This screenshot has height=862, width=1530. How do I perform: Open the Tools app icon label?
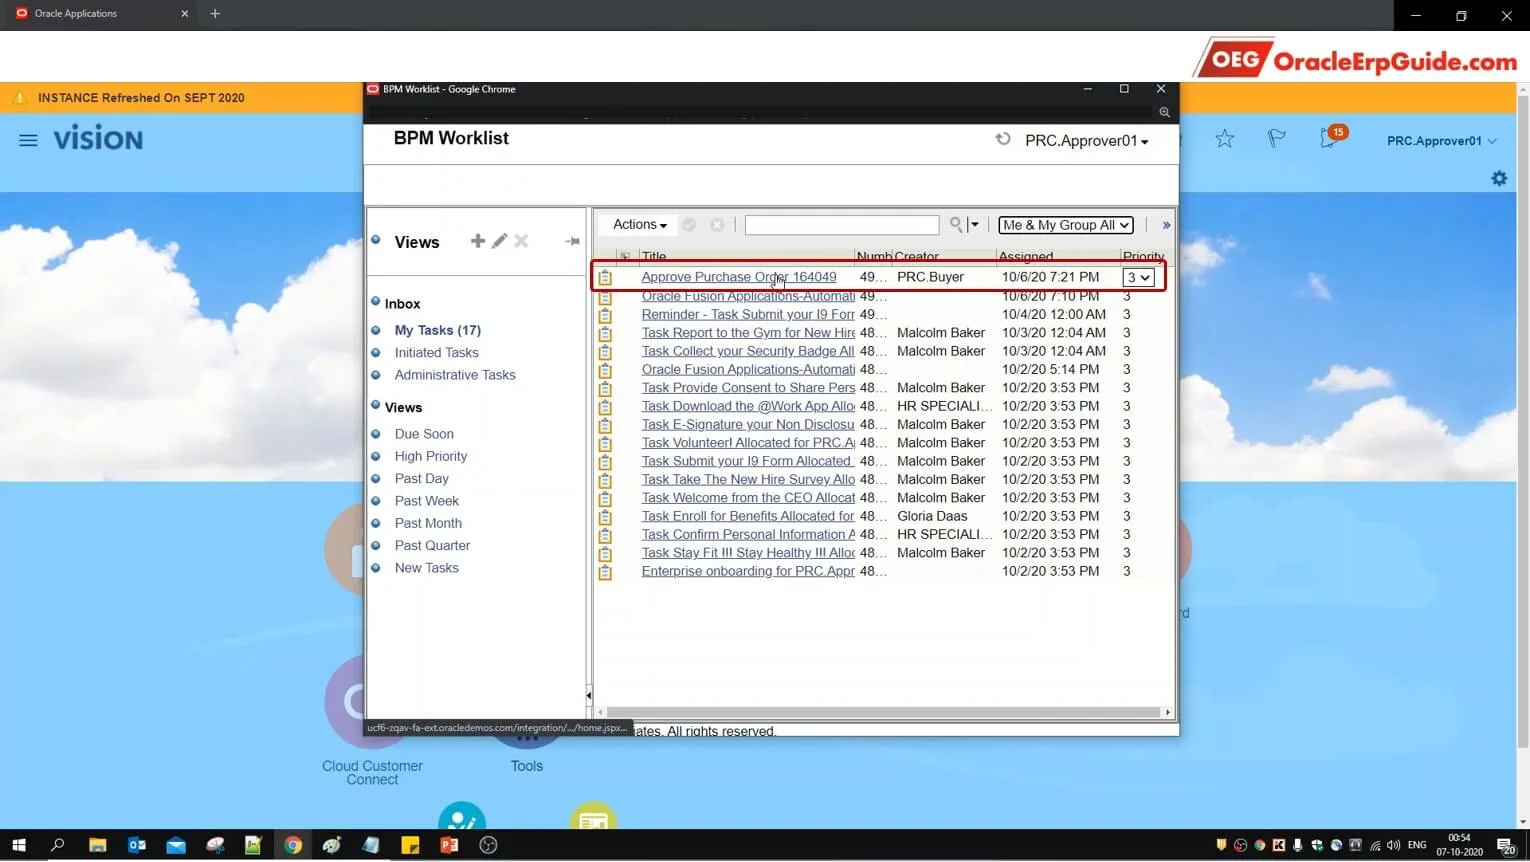tap(527, 766)
